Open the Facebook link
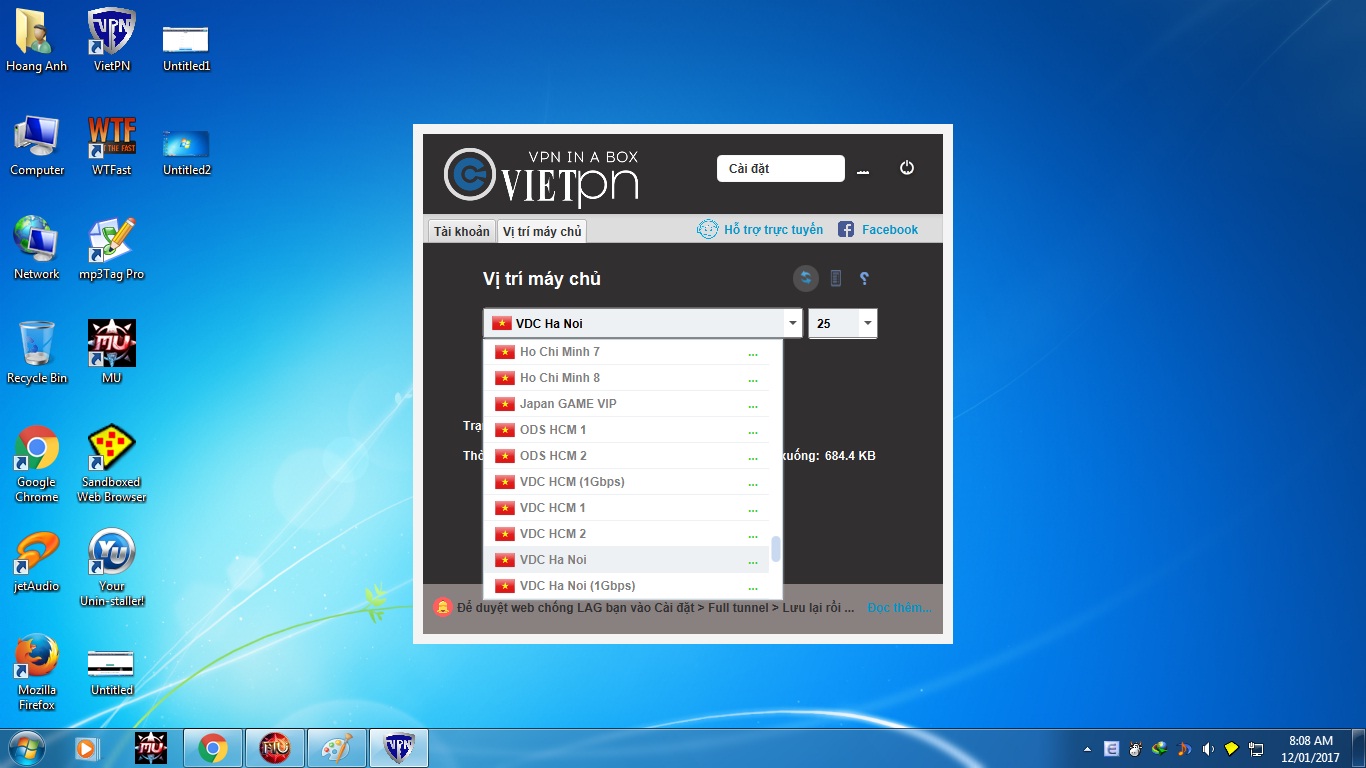 [x=878, y=229]
